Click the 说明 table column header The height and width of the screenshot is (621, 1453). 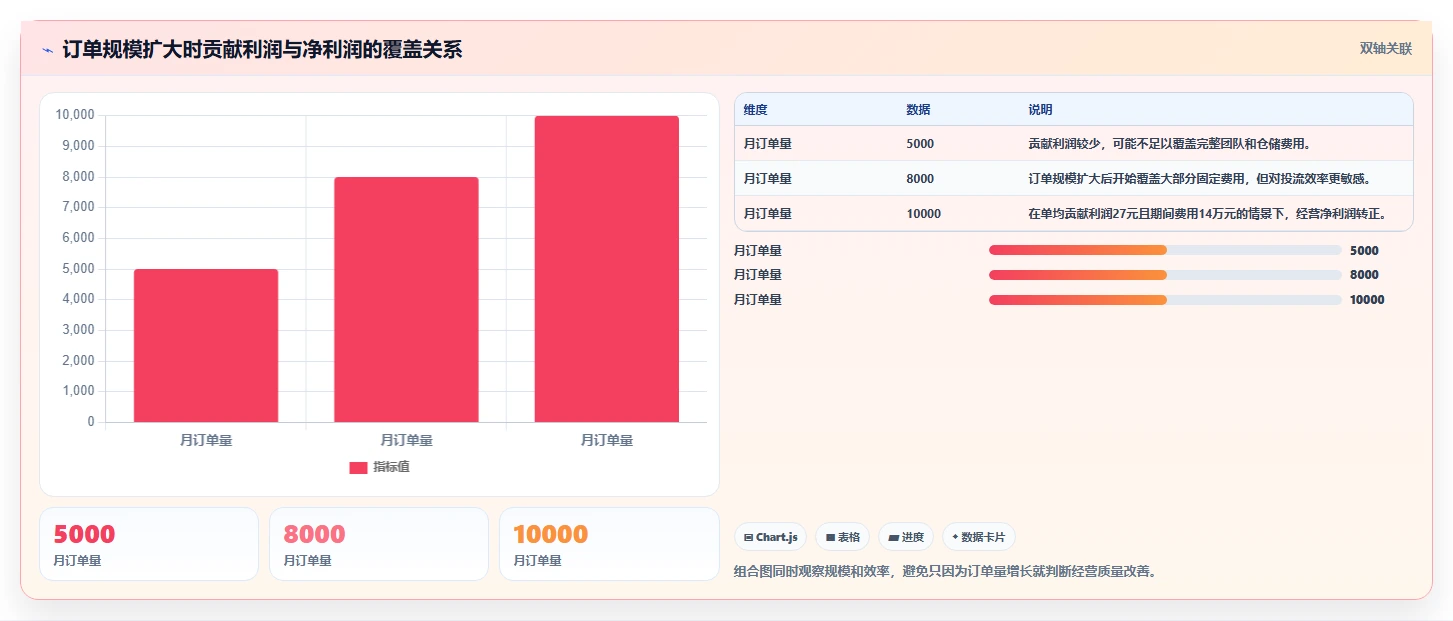(1040, 109)
